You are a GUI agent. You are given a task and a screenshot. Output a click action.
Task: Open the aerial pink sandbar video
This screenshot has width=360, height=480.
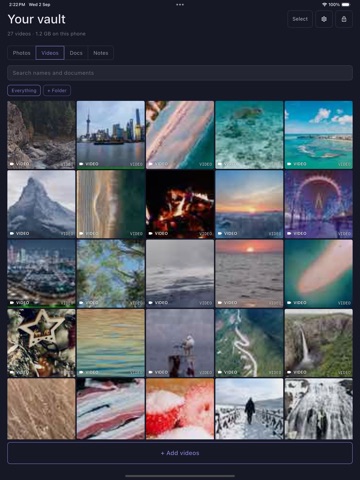click(x=319, y=274)
